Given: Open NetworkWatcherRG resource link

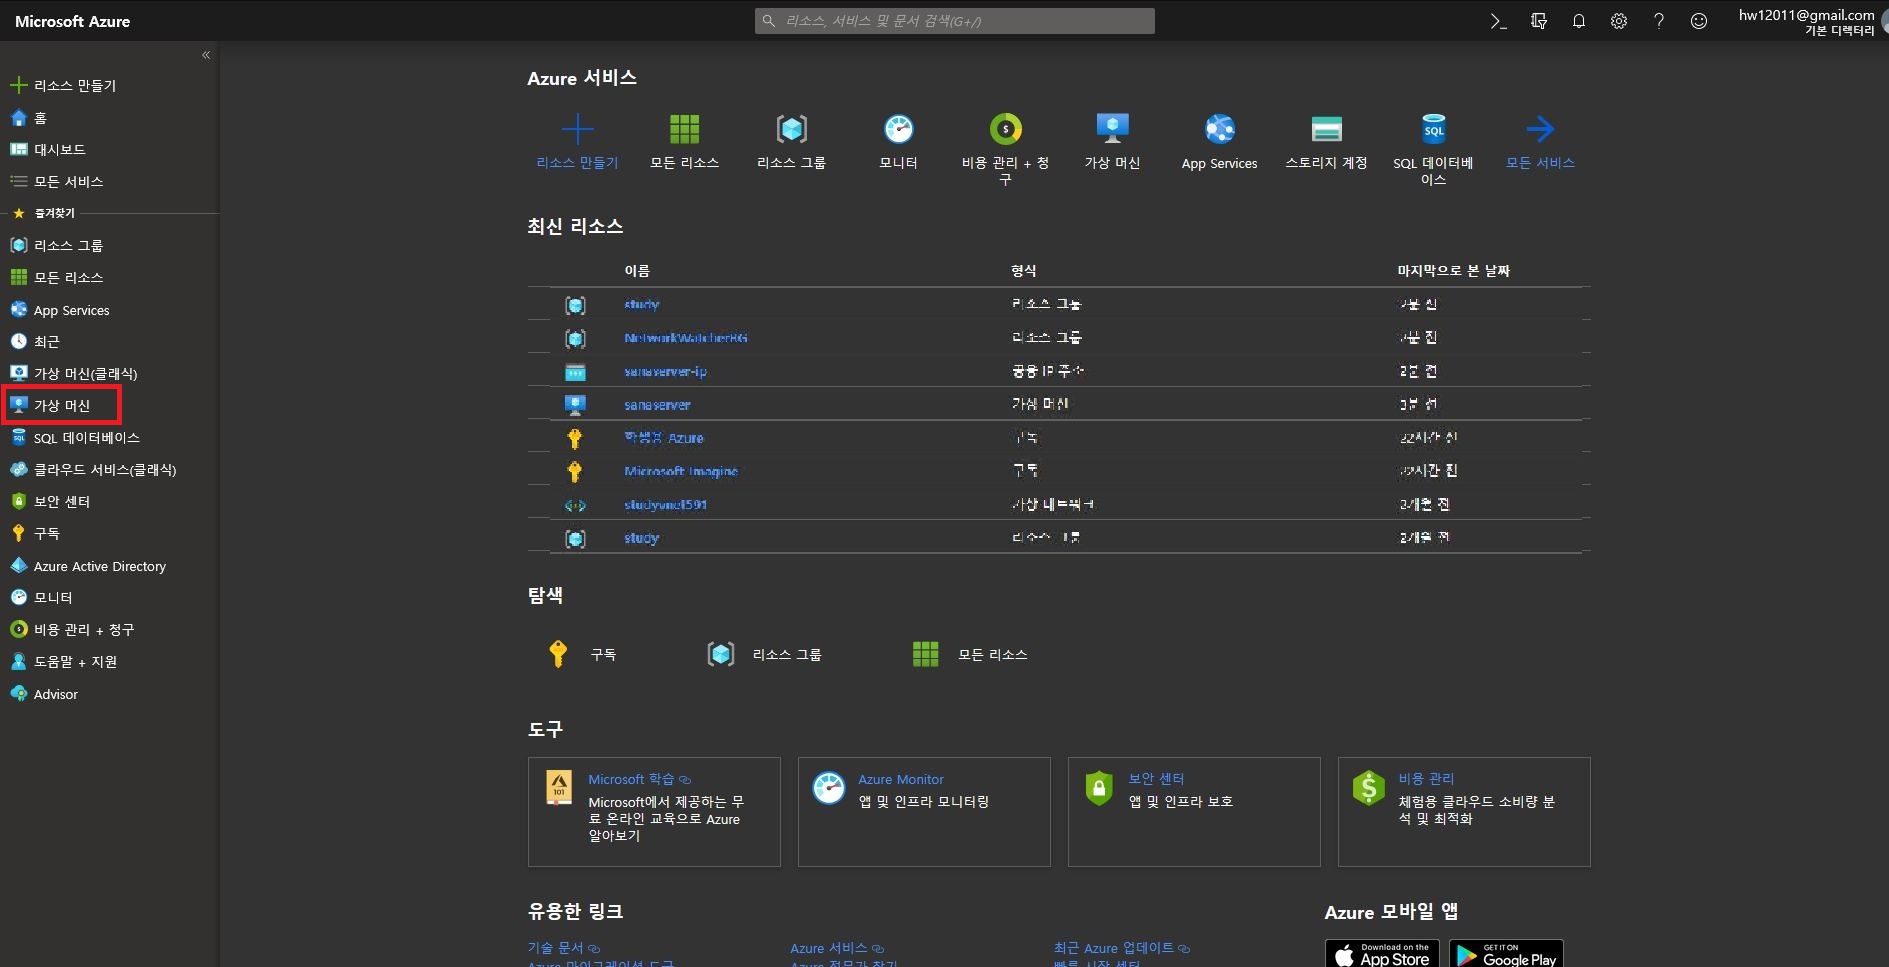Looking at the screenshot, I should tap(686, 338).
